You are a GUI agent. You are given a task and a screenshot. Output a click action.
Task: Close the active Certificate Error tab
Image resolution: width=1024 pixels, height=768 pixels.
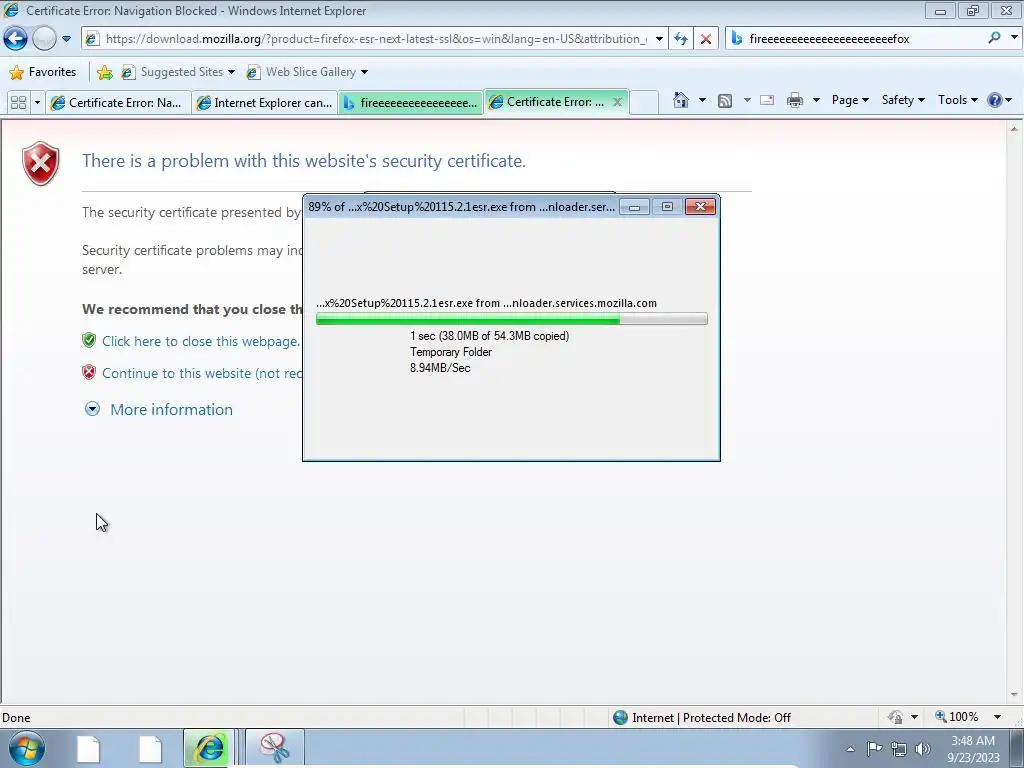click(617, 102)
